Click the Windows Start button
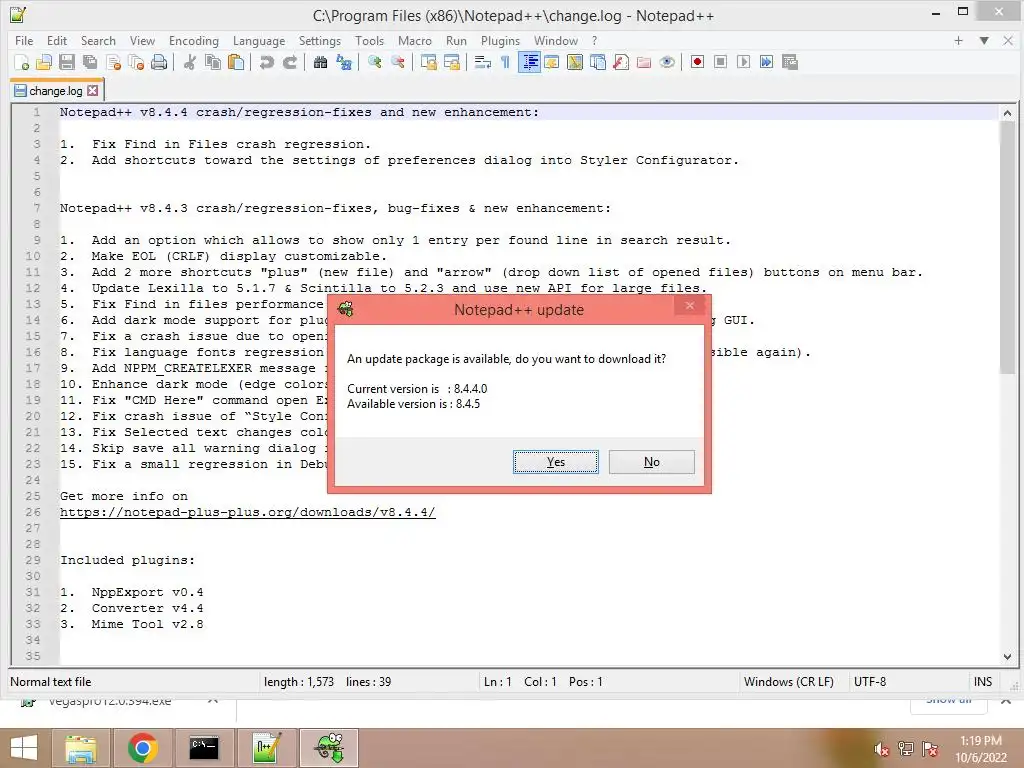The width and height of the screenshot is (1024, 768). tap(24, 748)
